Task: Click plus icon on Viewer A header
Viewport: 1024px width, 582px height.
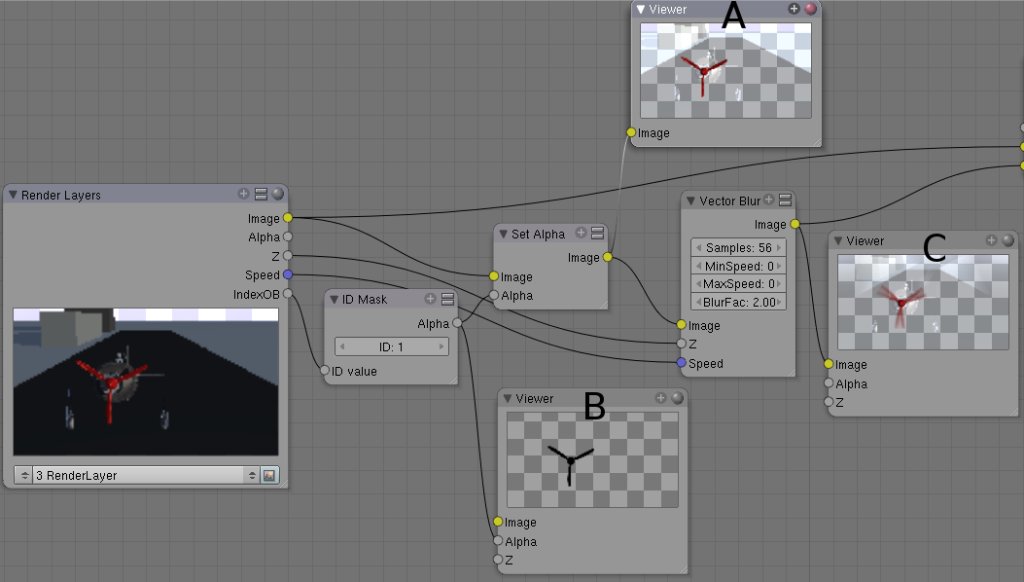Action: click(x=793, y=8)
